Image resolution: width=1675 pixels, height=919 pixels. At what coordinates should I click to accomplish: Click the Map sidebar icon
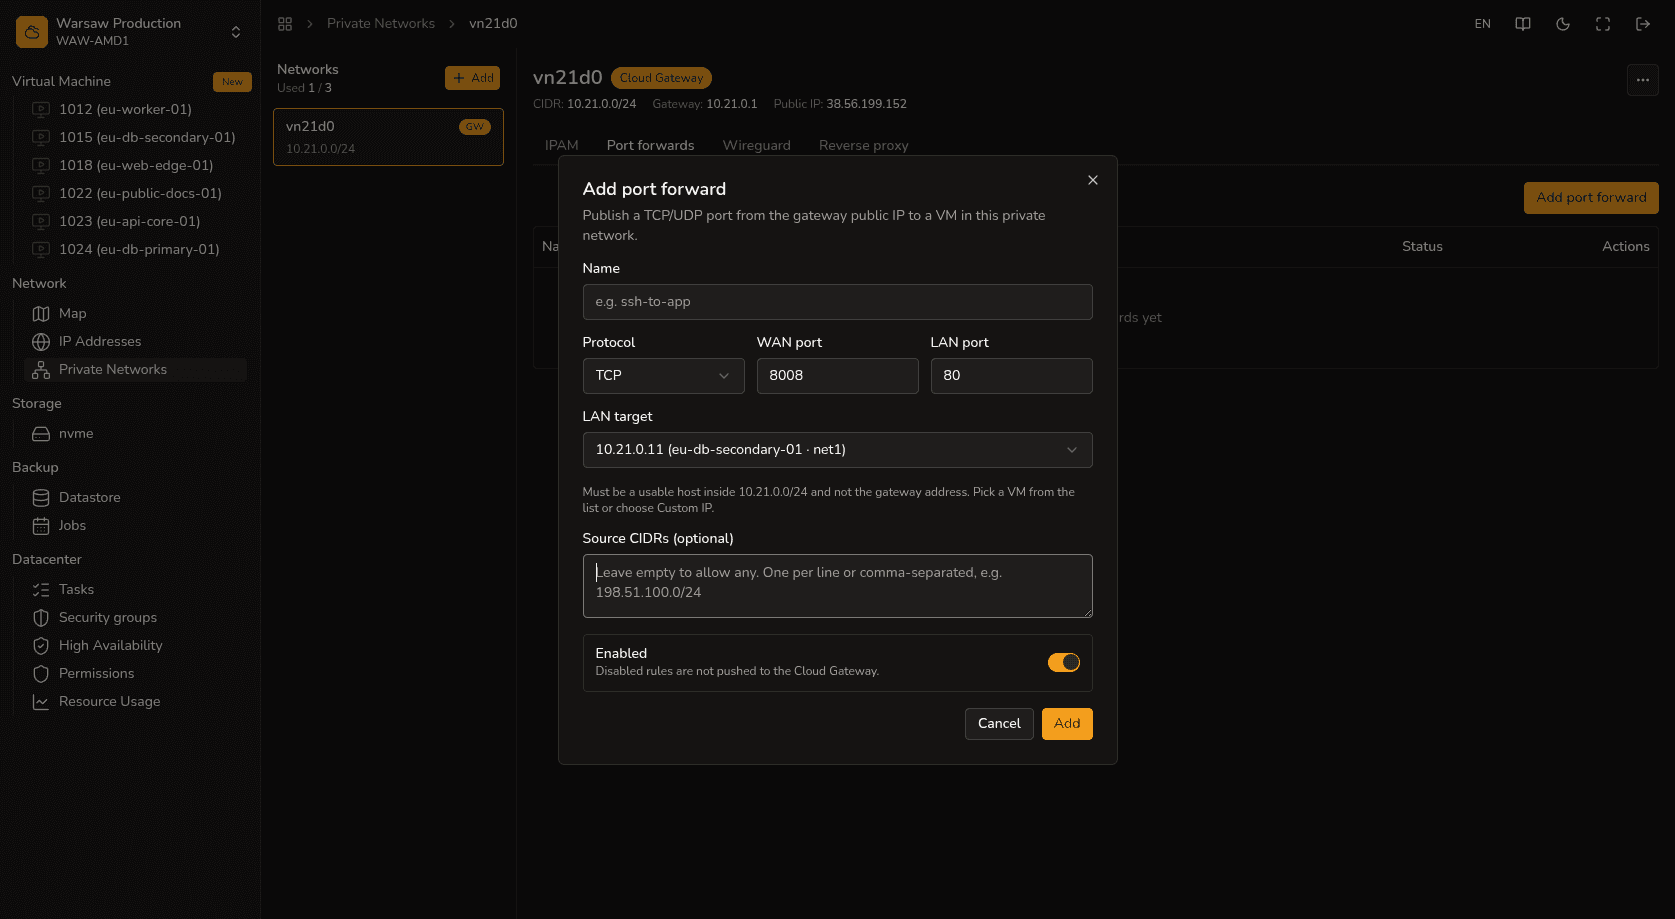pos(41,314)
